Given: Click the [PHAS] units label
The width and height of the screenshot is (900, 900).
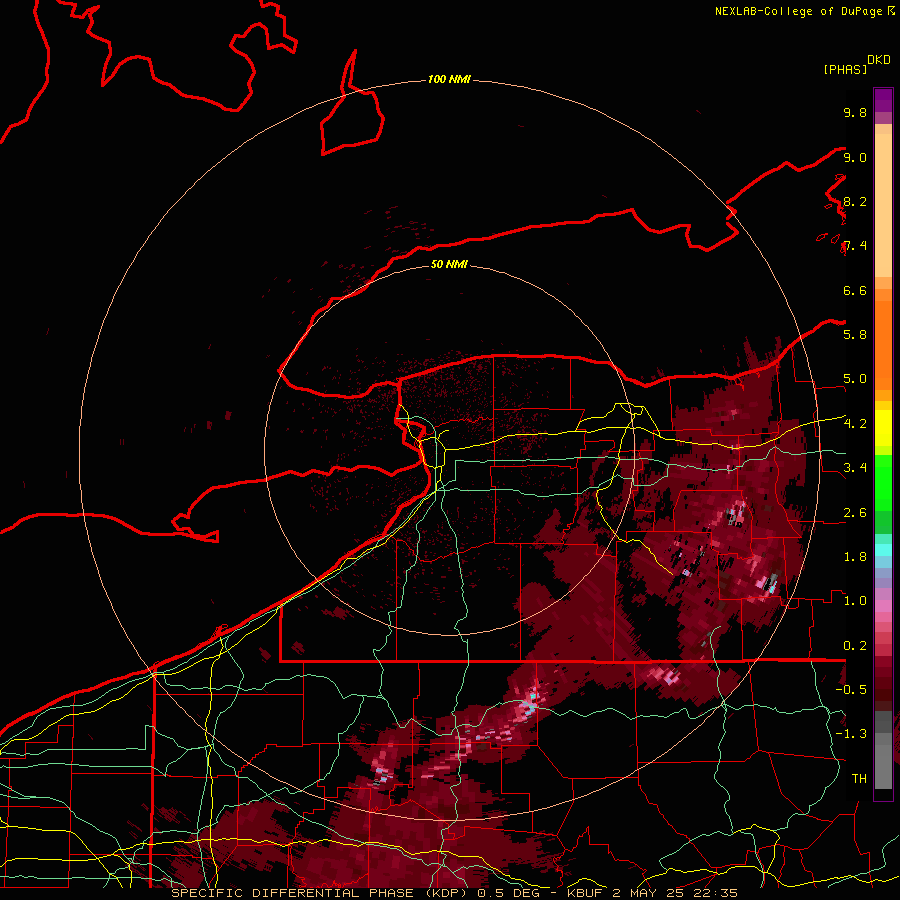Looking at the screenshot, I should (x=845, y=69).
